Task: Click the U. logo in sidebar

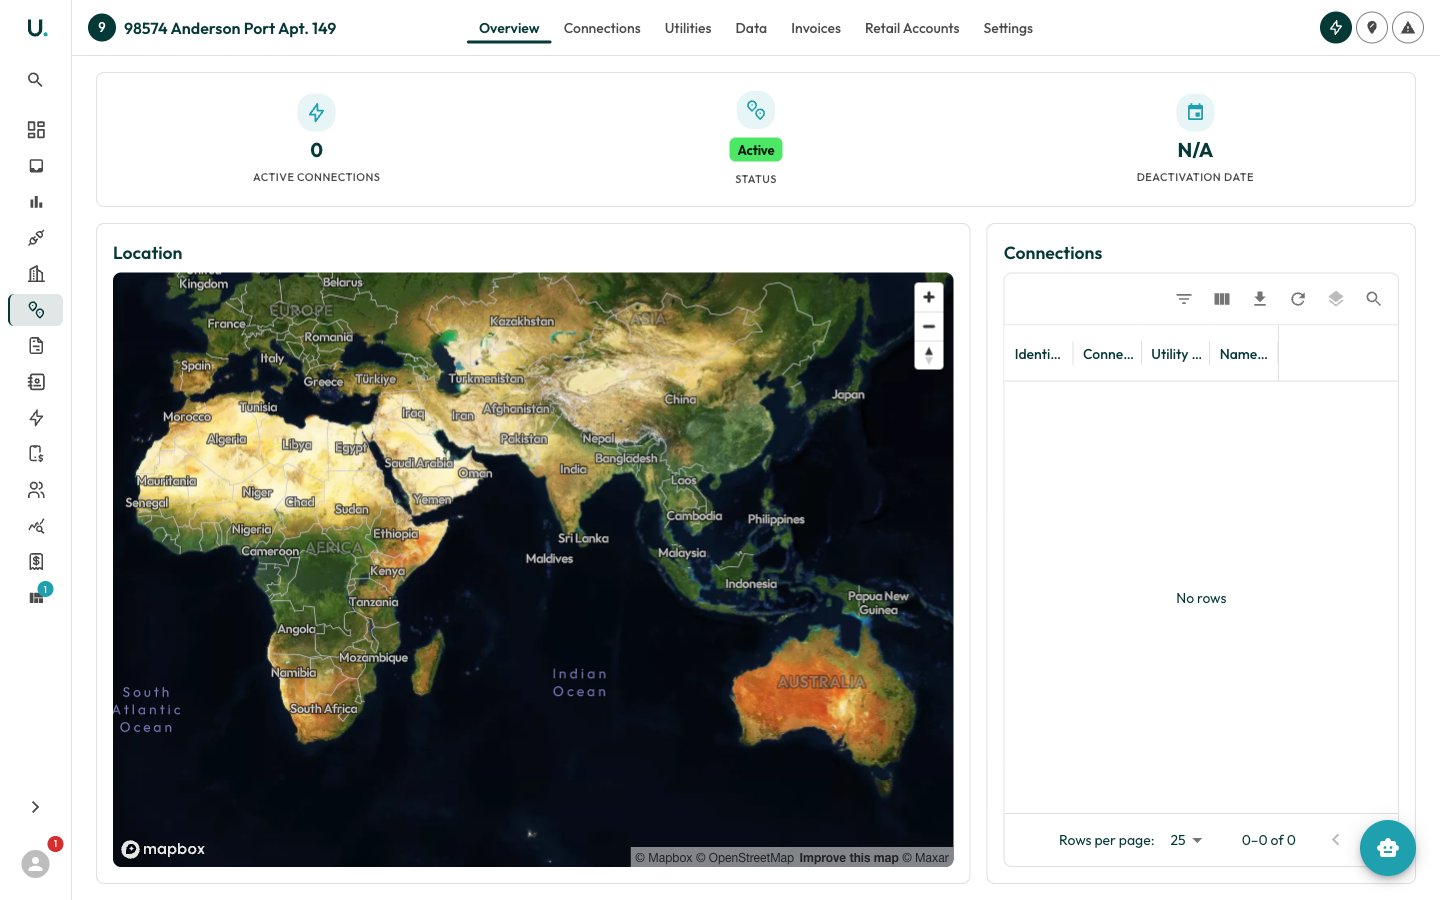Action: (x=36, y=28)
